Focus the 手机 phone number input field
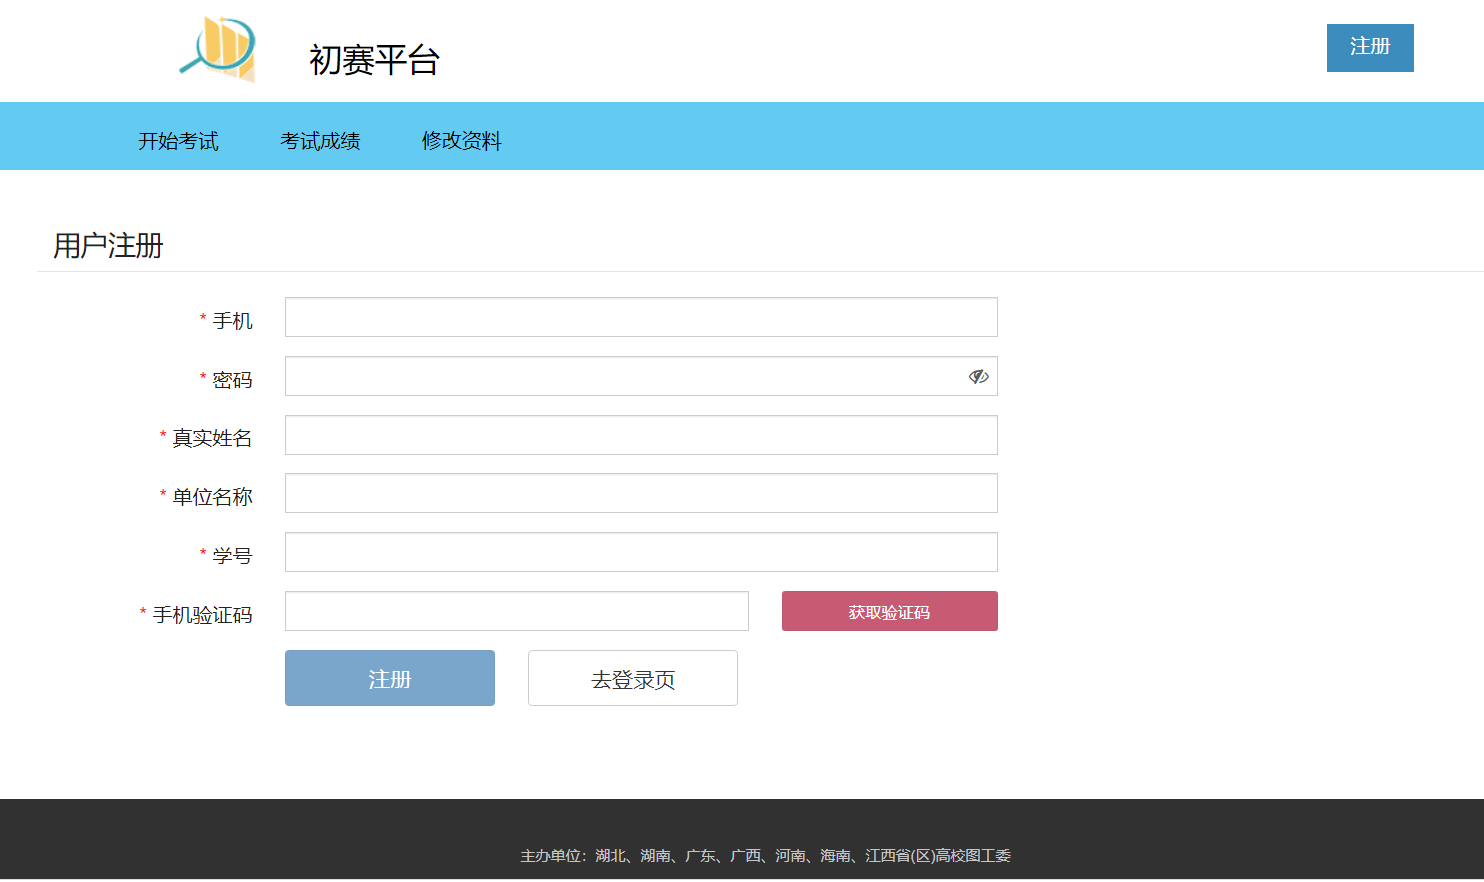 click(640, 317)
